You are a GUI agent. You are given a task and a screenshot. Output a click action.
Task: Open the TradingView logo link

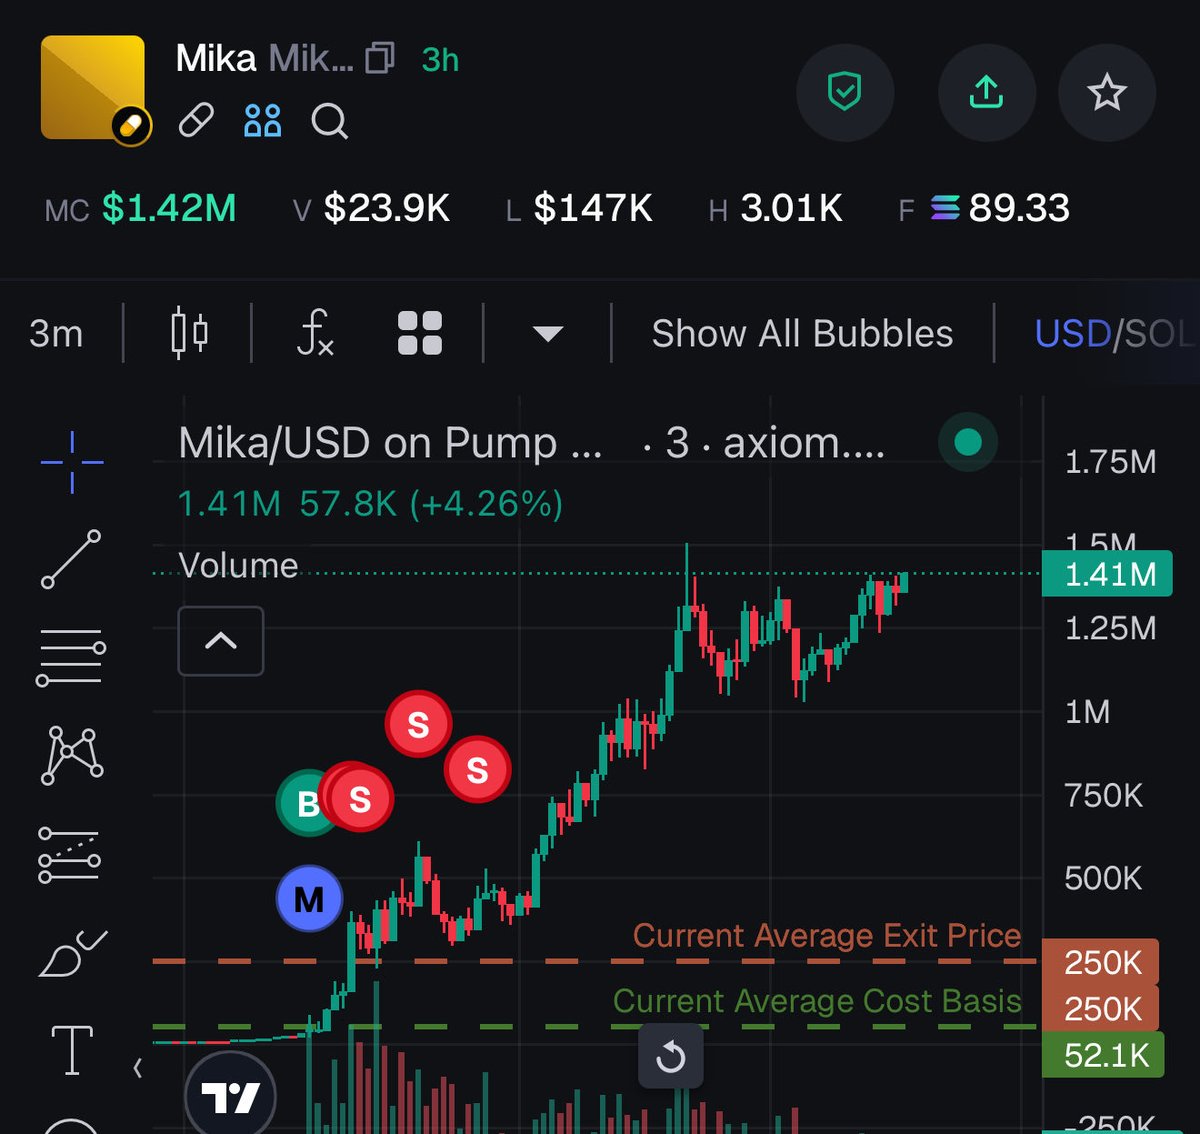[230, 1097]
